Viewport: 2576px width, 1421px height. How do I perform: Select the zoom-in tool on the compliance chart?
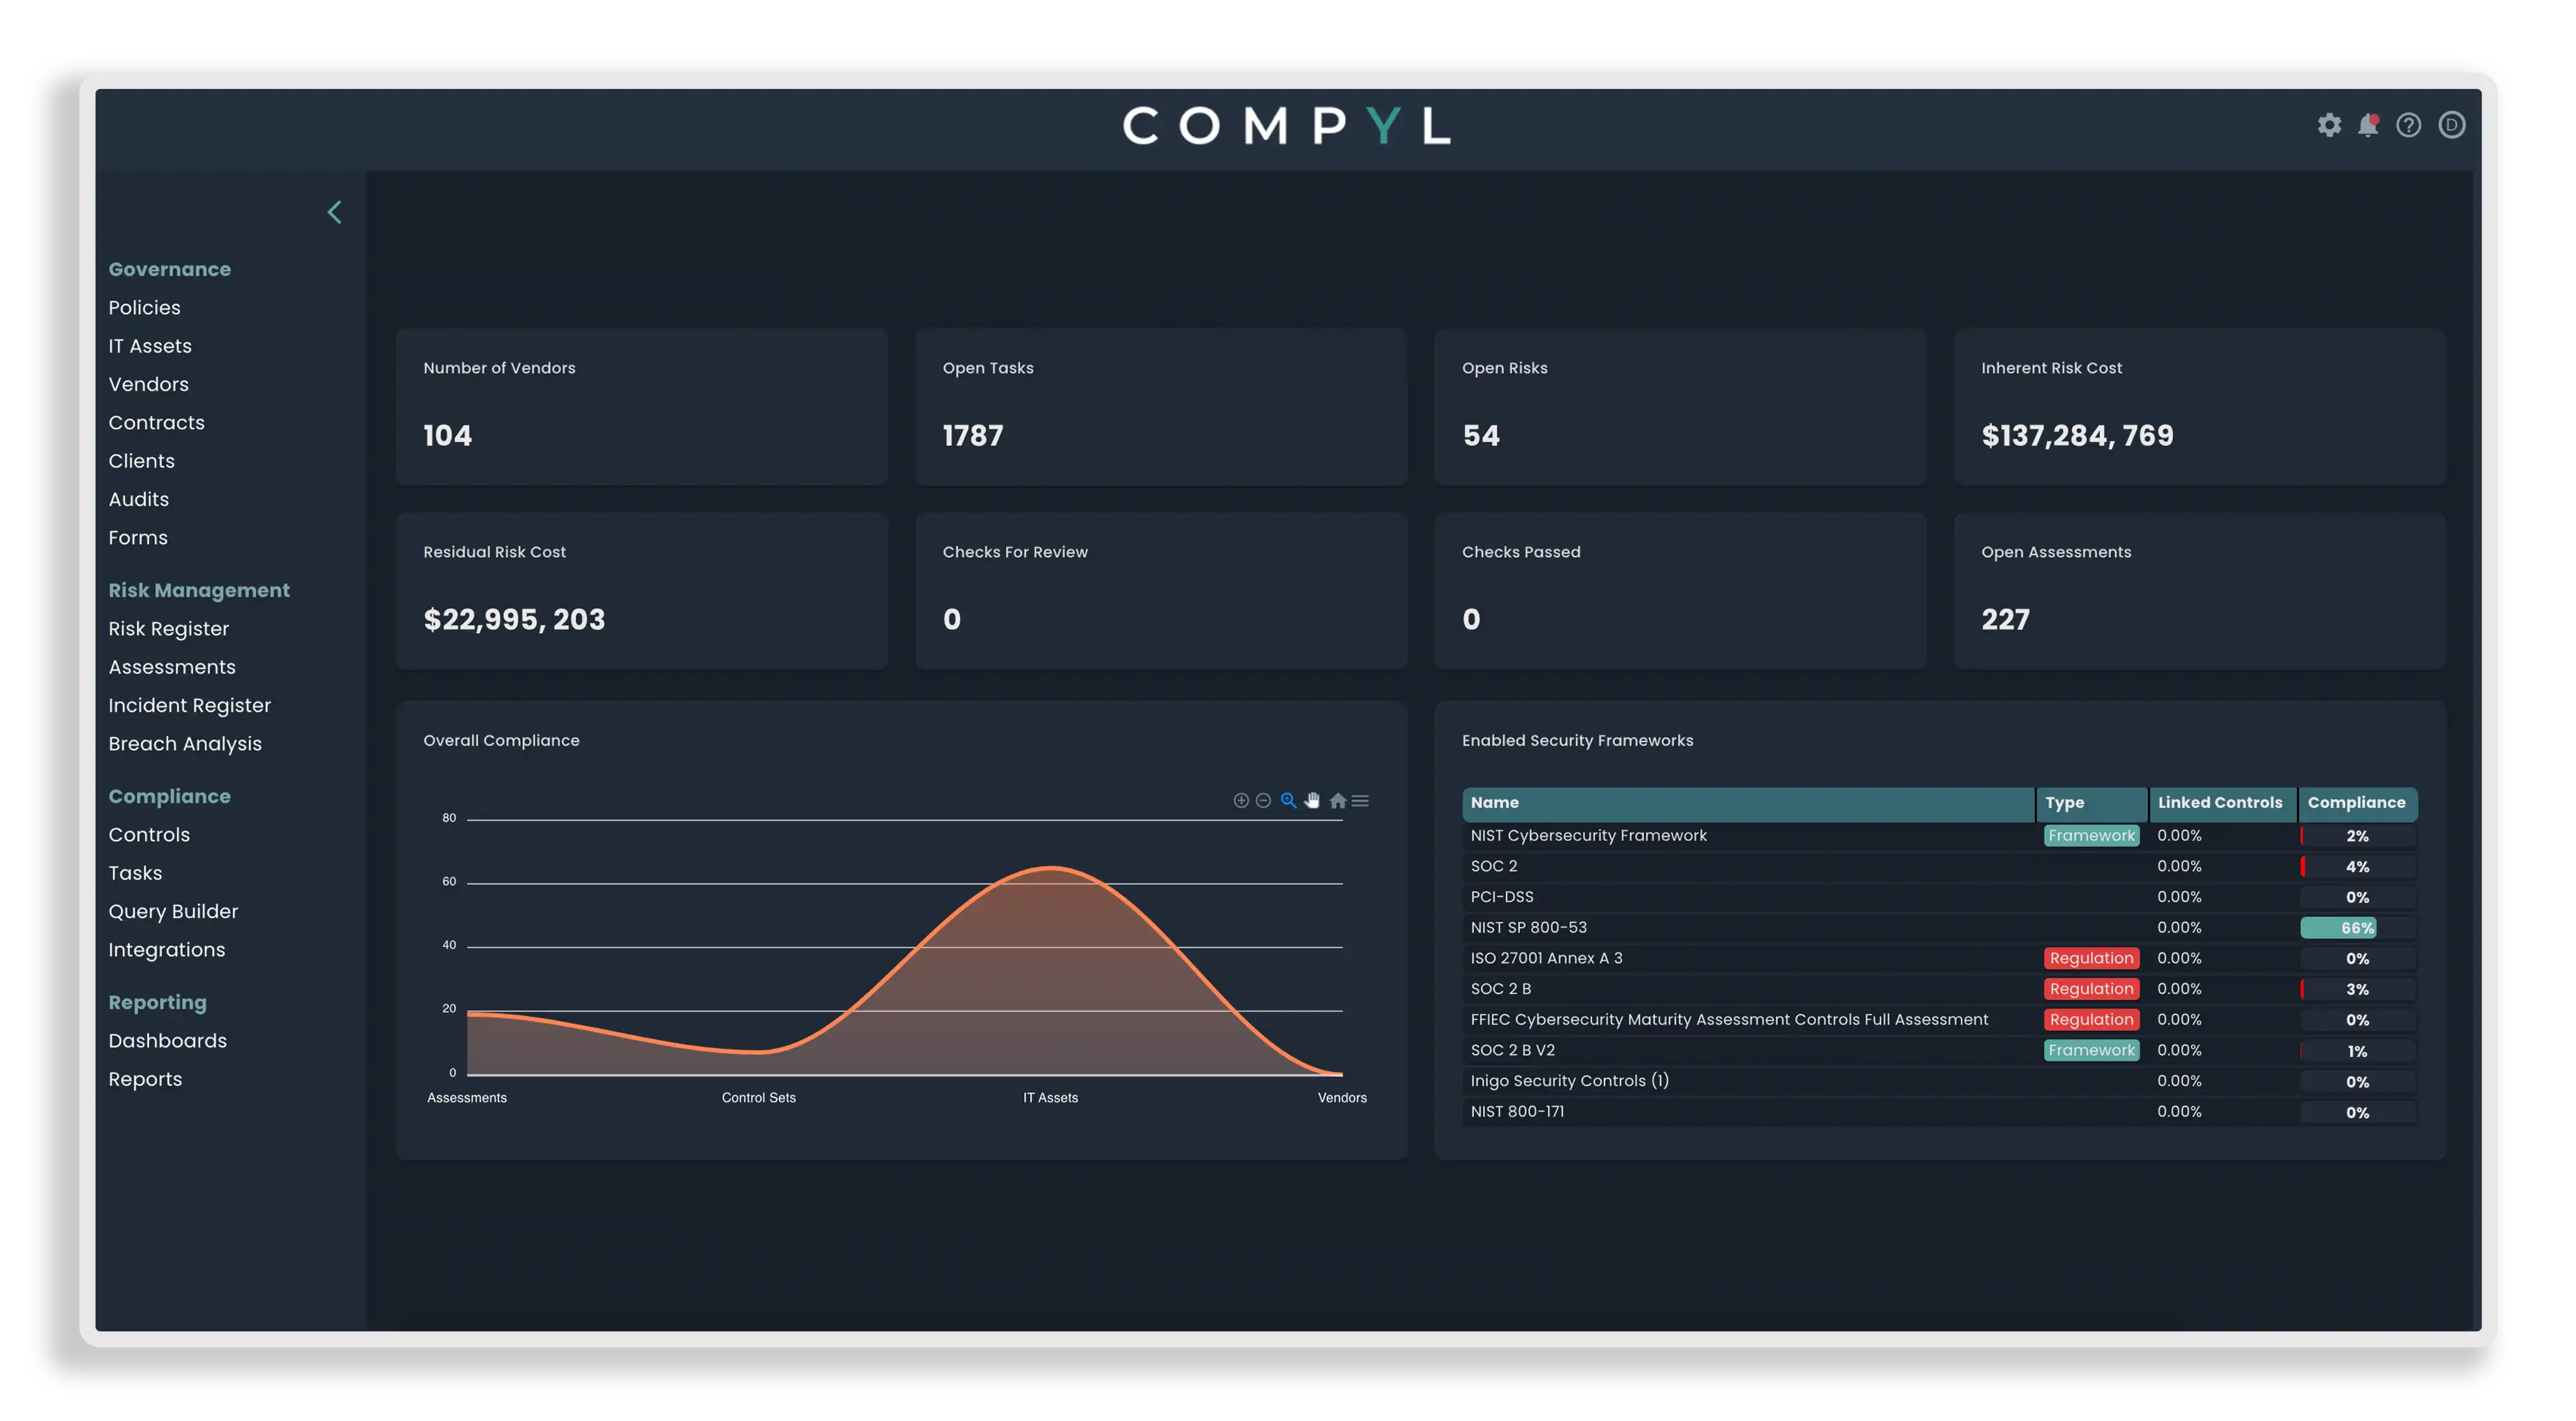(x=1241, y=800)
